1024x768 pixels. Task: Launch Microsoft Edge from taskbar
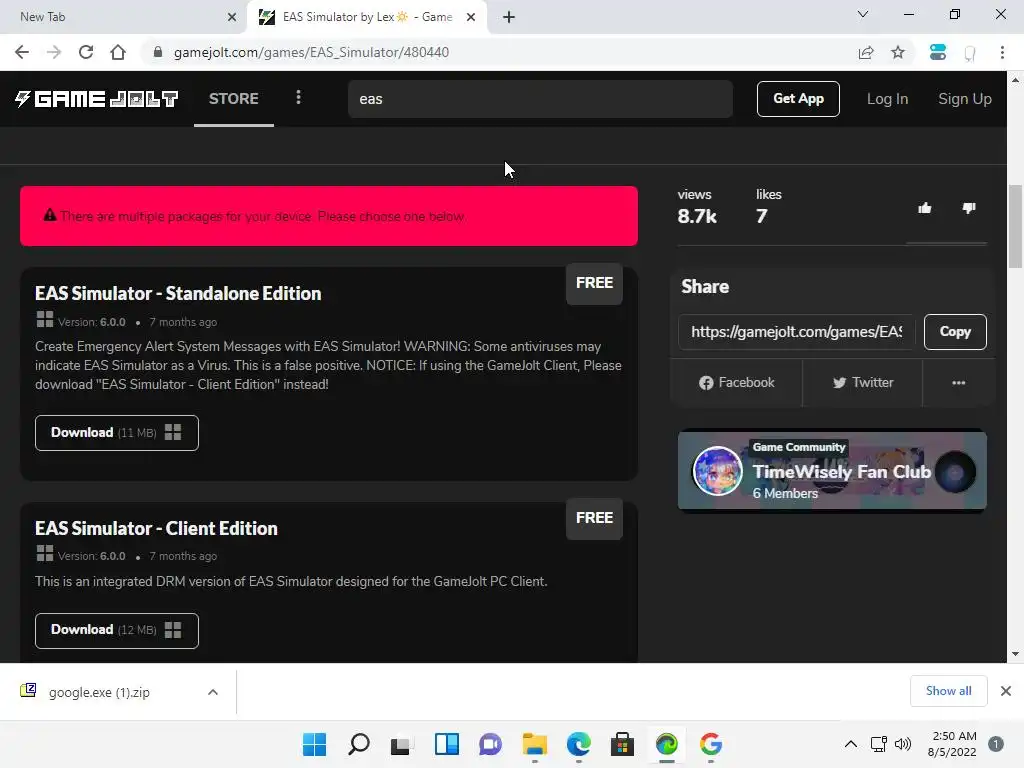click(x=579, y=744)
